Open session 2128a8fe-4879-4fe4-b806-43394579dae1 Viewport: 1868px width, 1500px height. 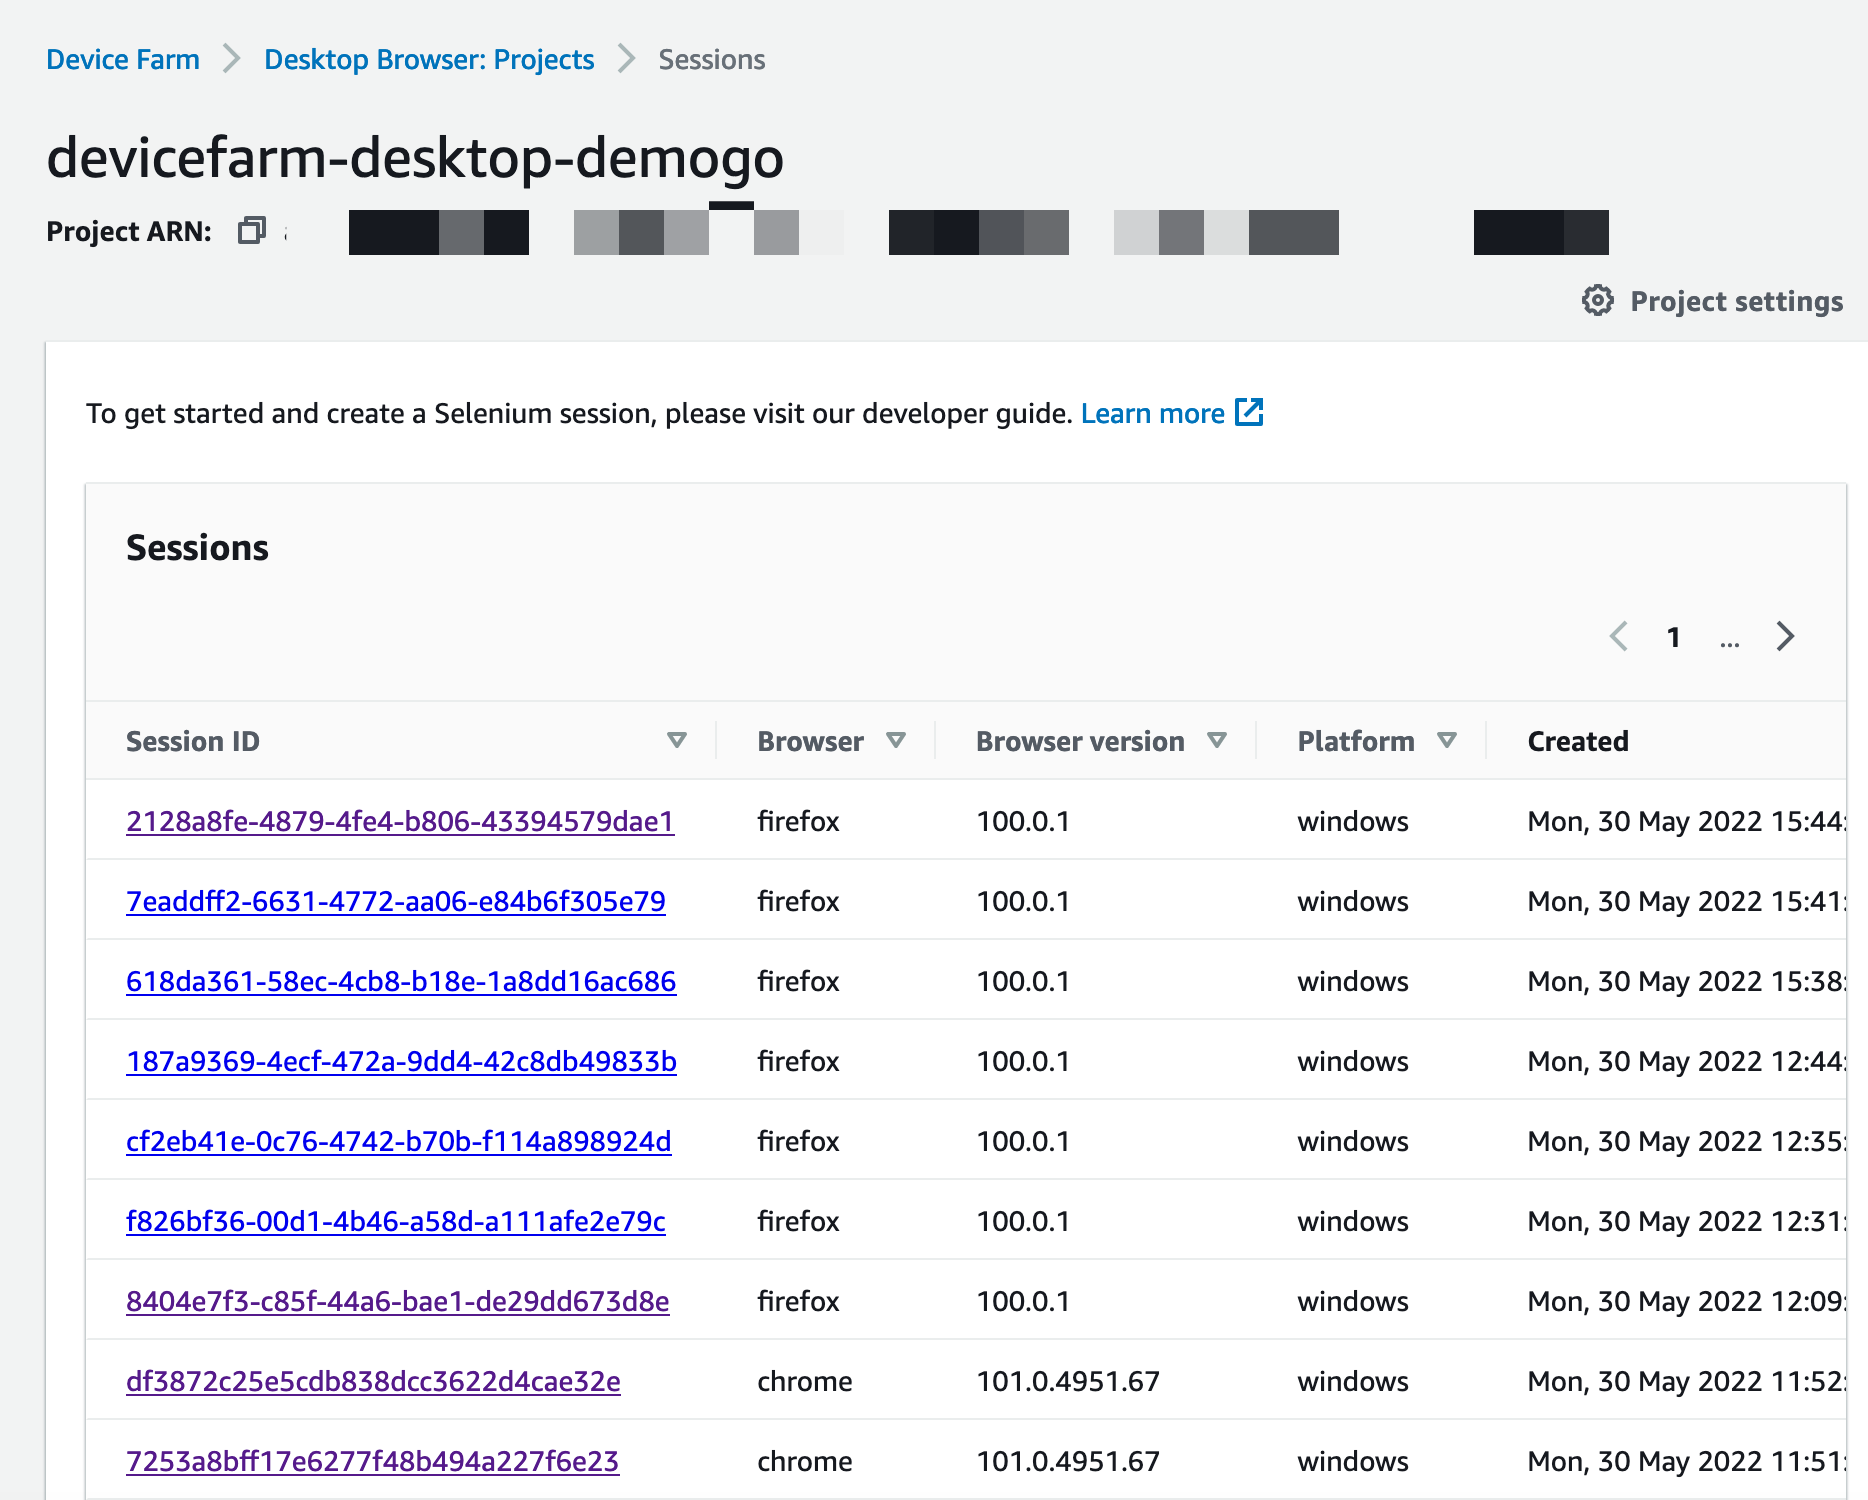coord(400,821)
